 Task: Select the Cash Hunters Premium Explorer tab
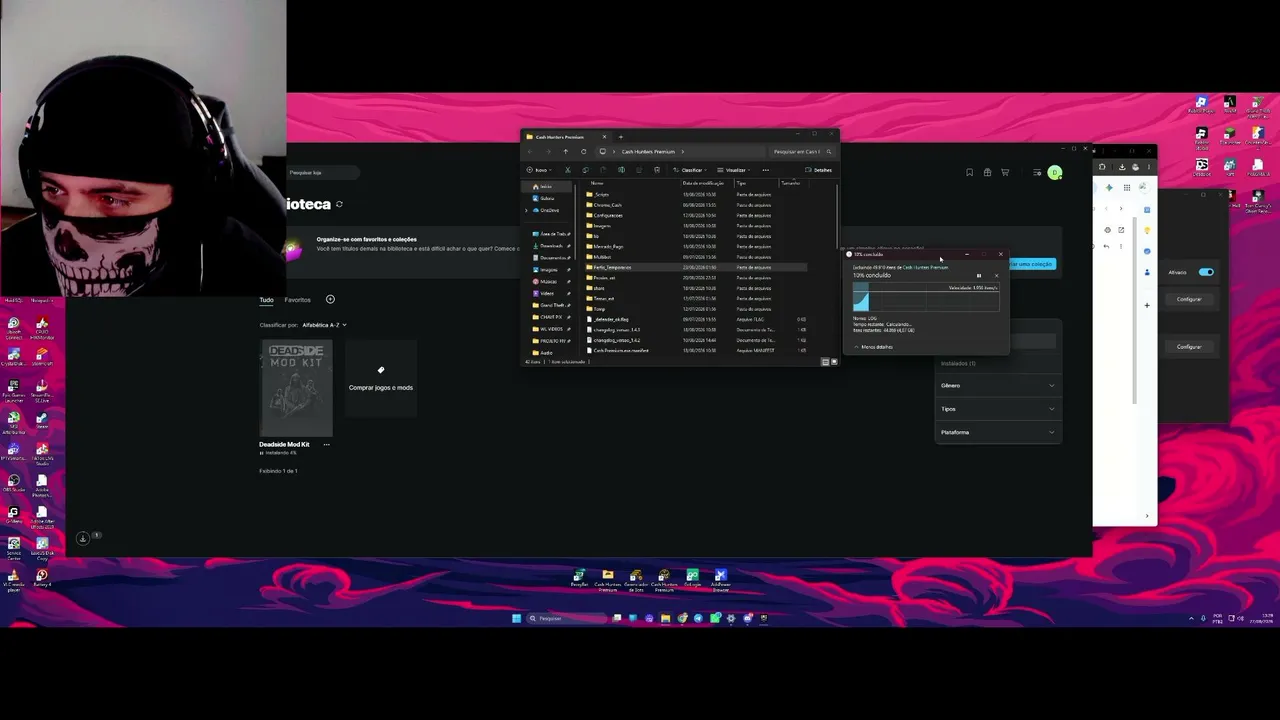[566, 137]
